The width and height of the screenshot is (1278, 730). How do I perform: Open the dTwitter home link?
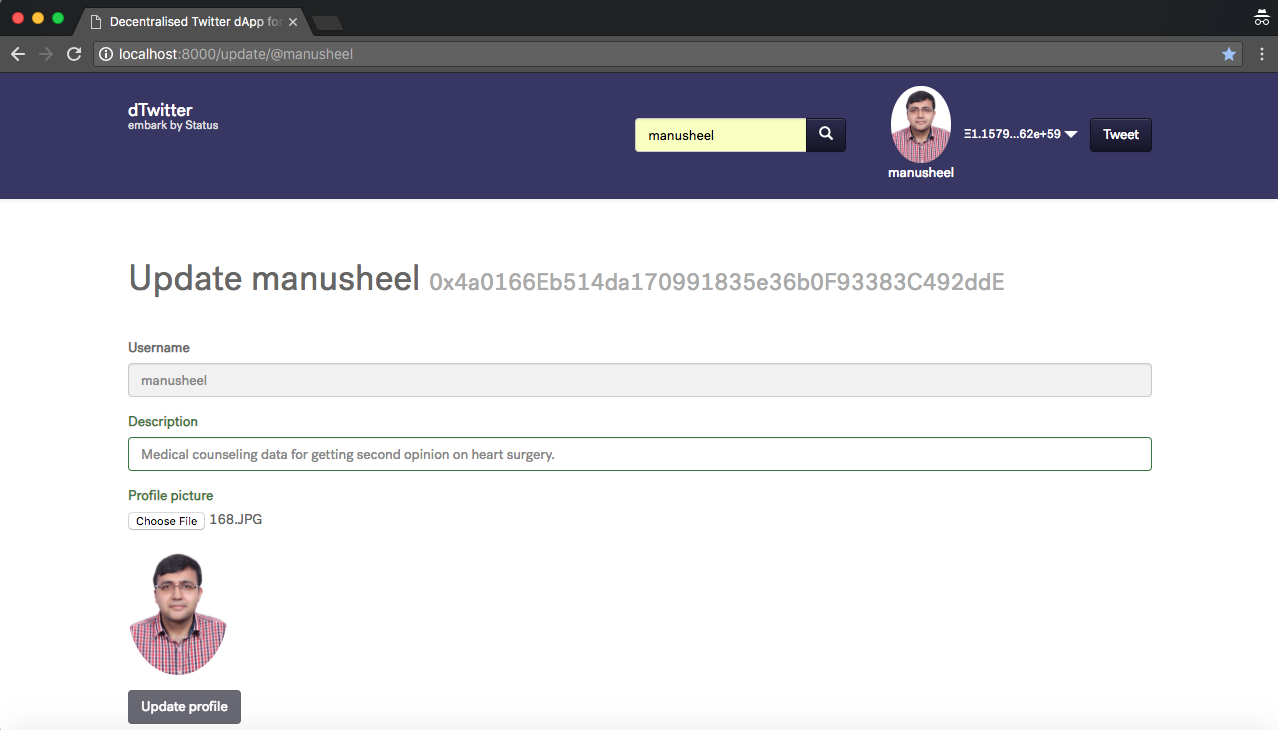pos(160,110)
